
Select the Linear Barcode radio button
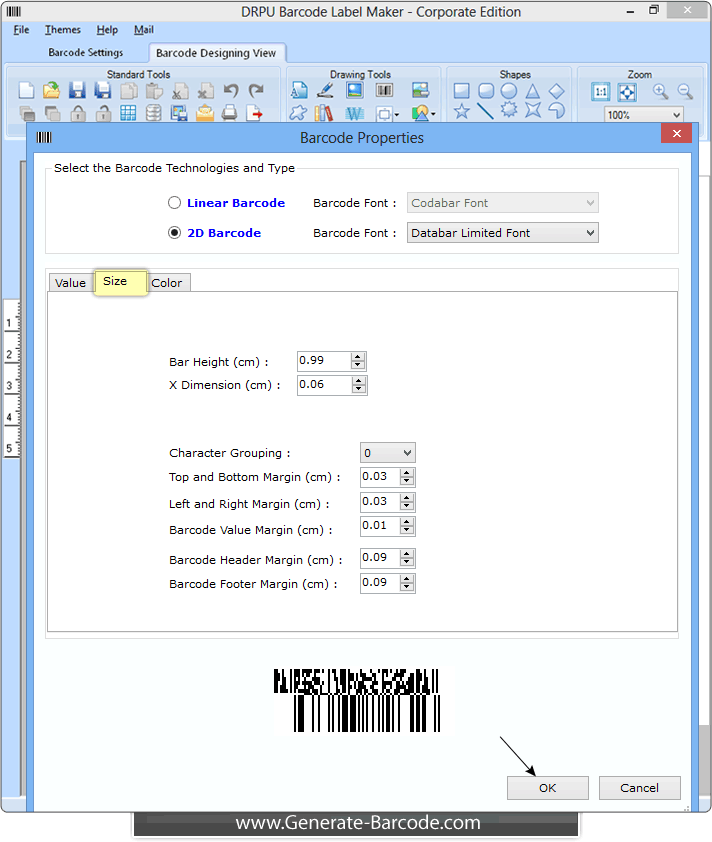[175, 203]
